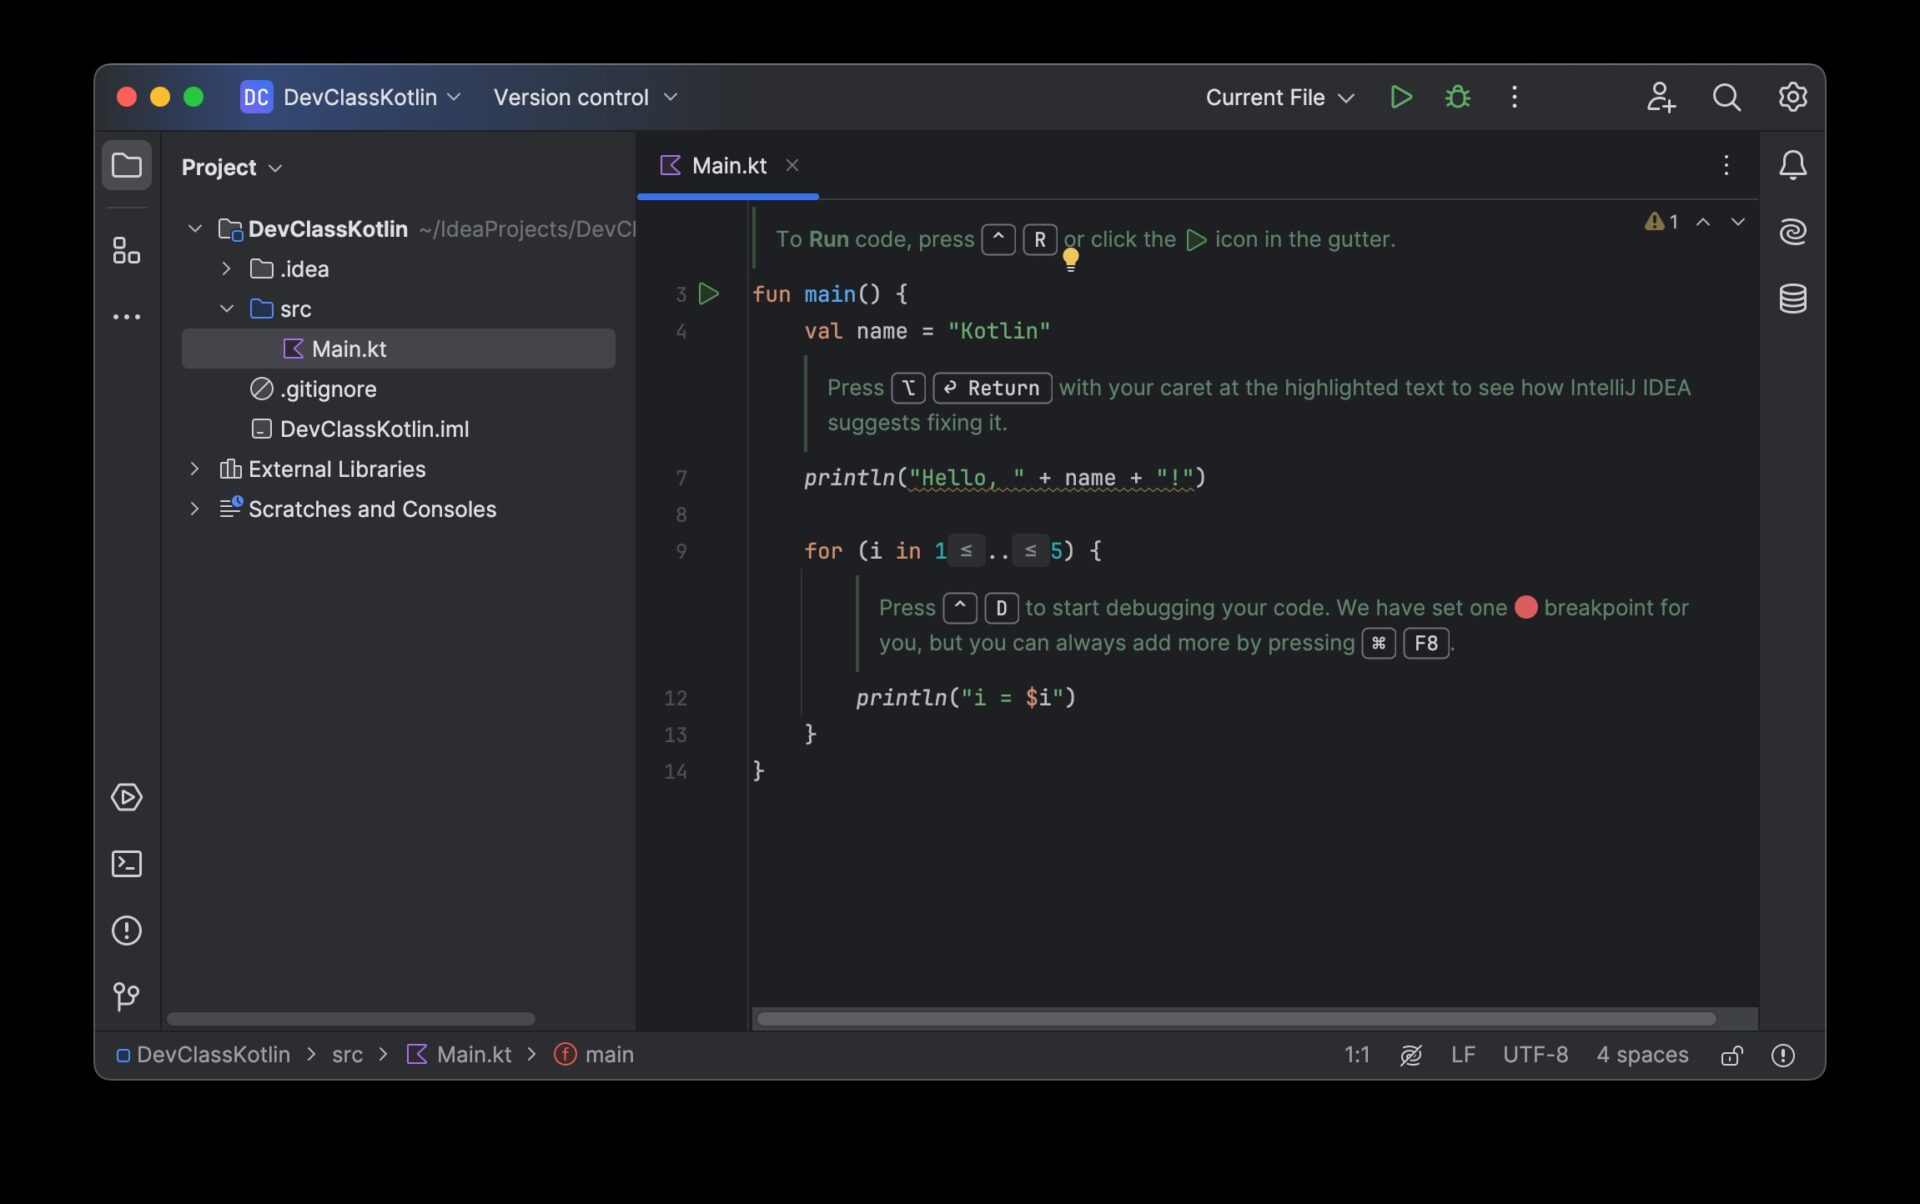This screenshot has width=1920, height=1204.
Task: Open the AI Assistant panel
Action: [x=1793, y=231]
